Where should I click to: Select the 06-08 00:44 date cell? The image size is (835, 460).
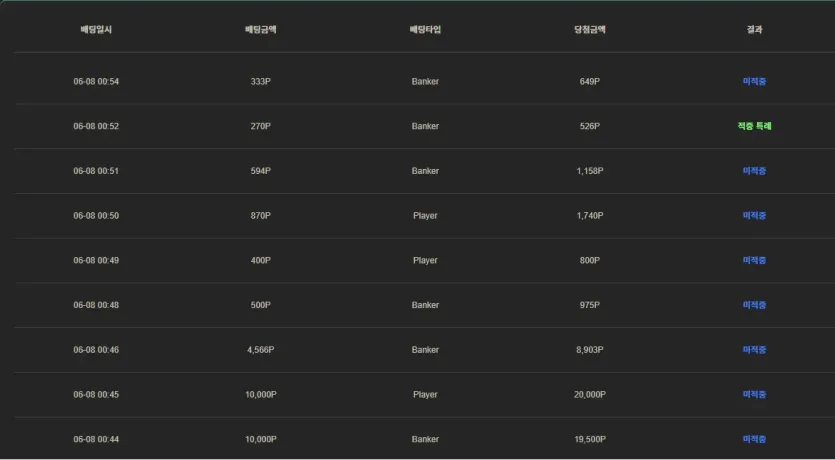click(96, 439)
